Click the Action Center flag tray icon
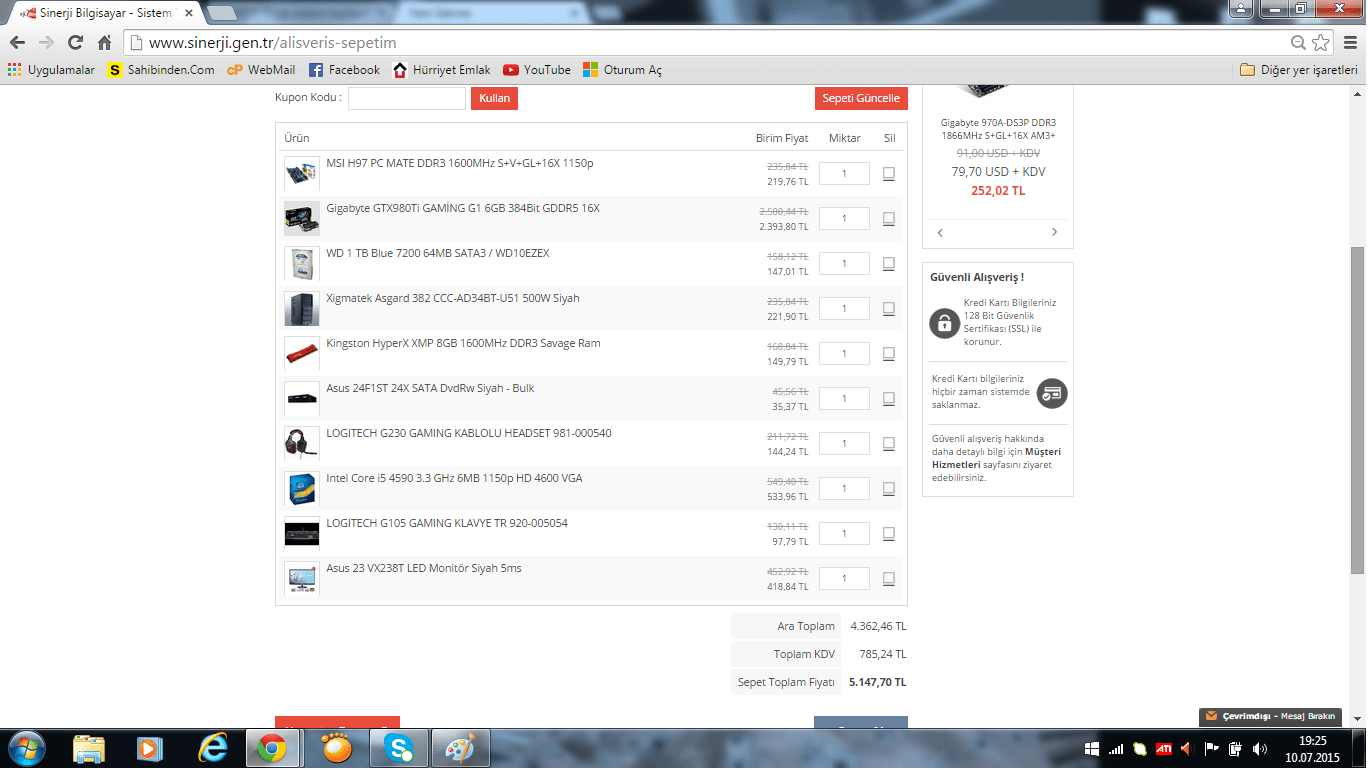1368x770 pixels. pos(1212,748)
